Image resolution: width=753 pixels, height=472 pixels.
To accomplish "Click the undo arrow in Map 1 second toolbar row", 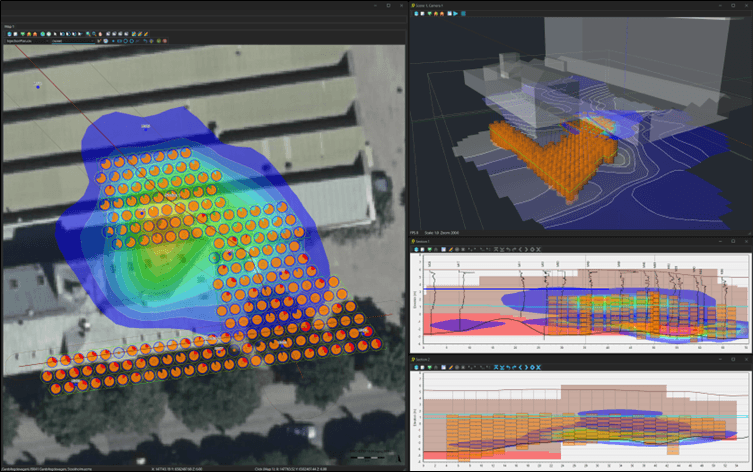I will tap(145, 41).
